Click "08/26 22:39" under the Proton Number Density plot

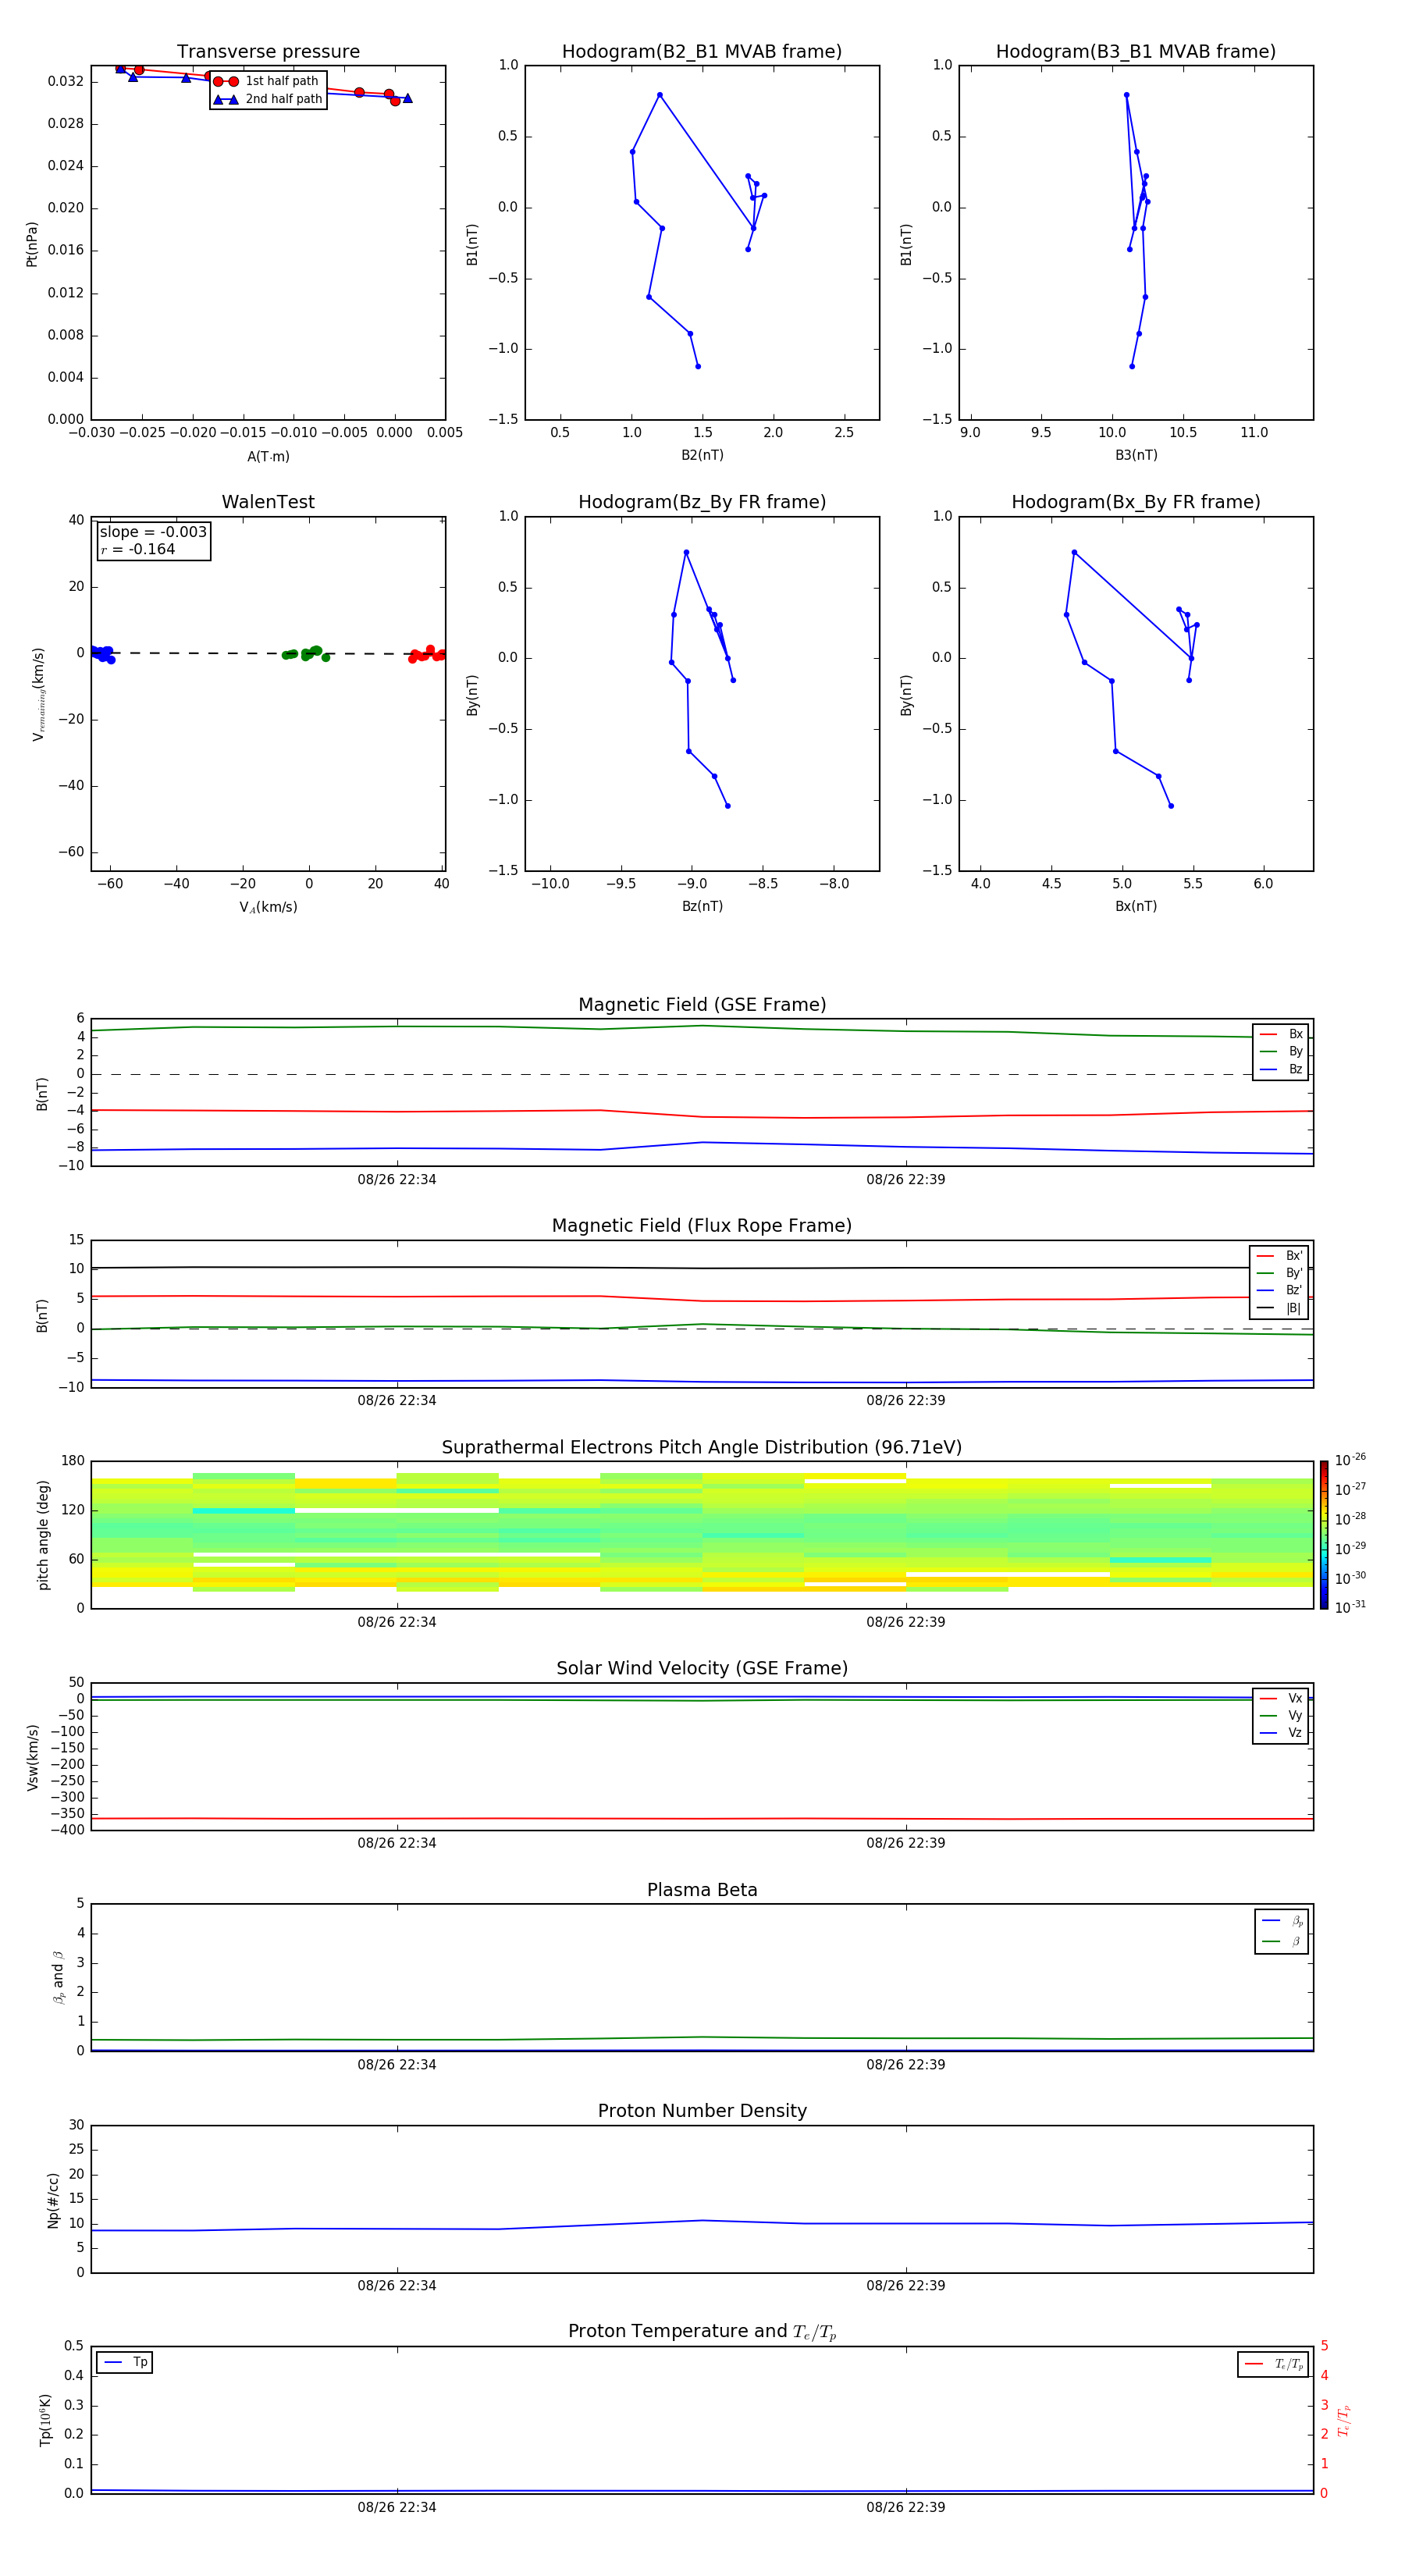click(x=906, y=2286)
